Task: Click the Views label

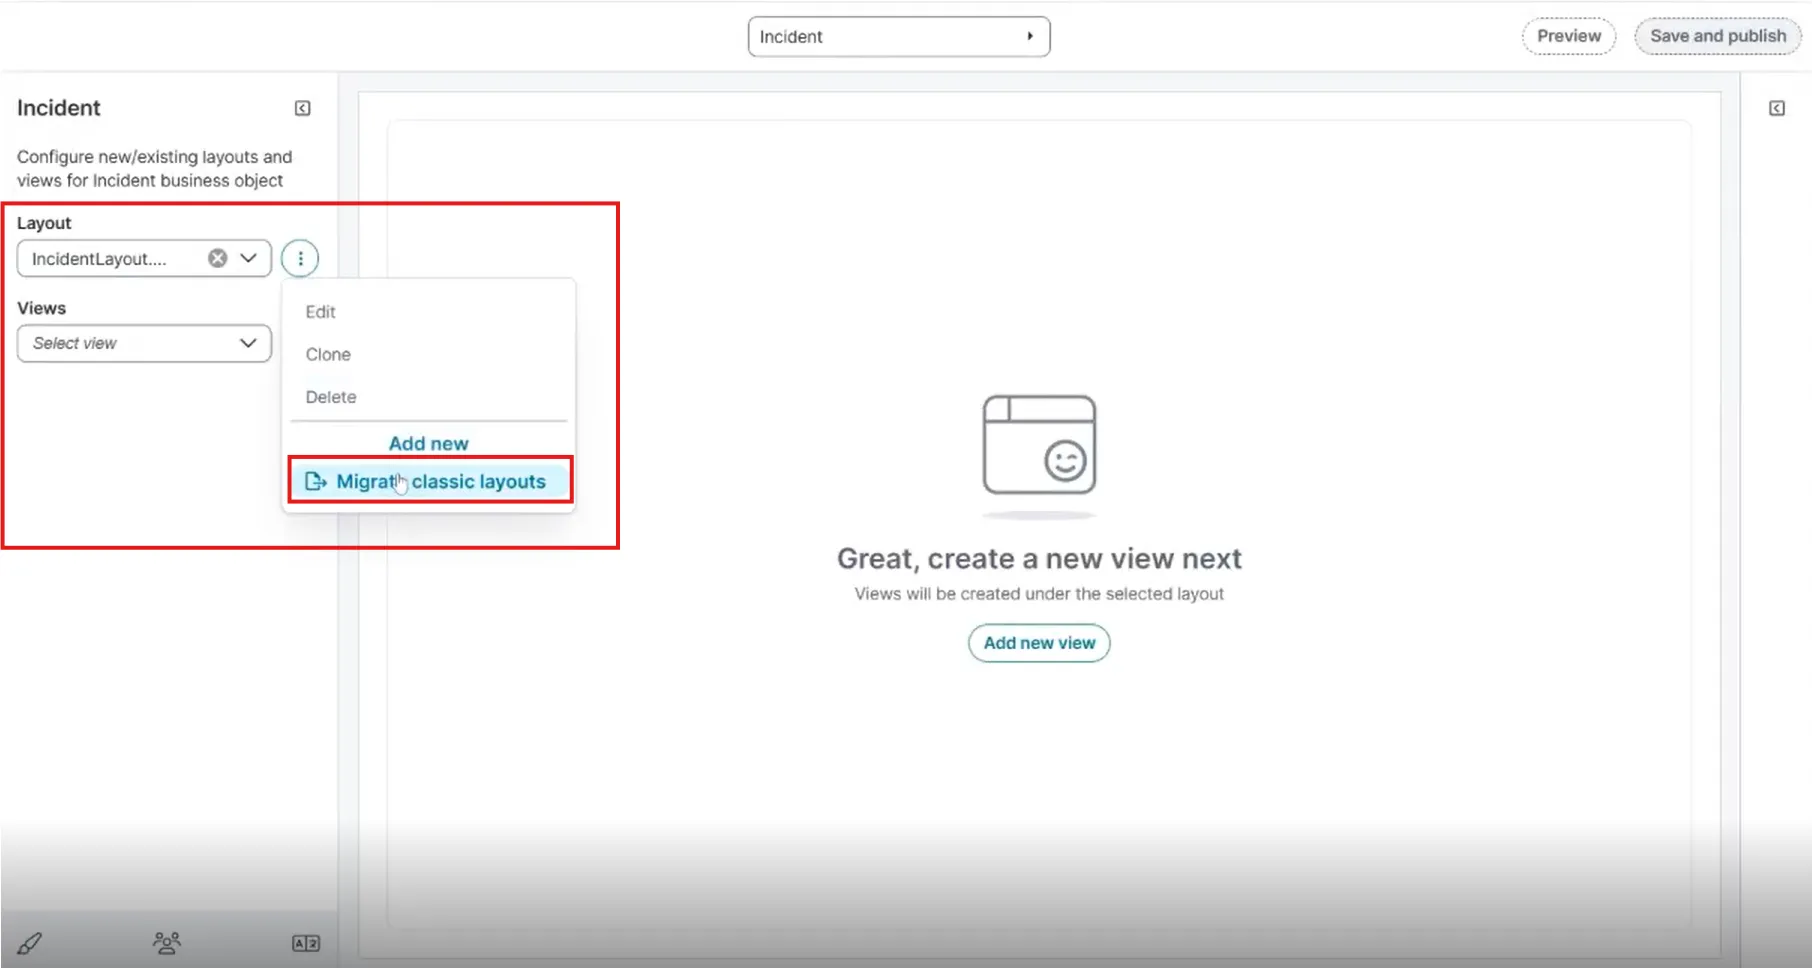Action: [41, 308]
